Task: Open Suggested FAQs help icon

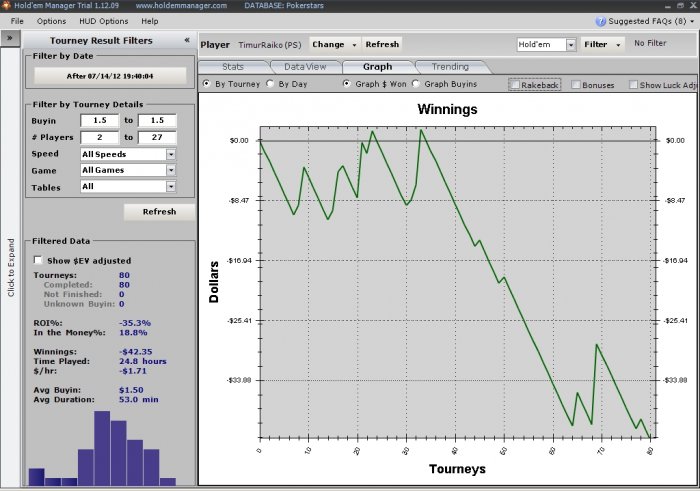Action: coord(600,21)
